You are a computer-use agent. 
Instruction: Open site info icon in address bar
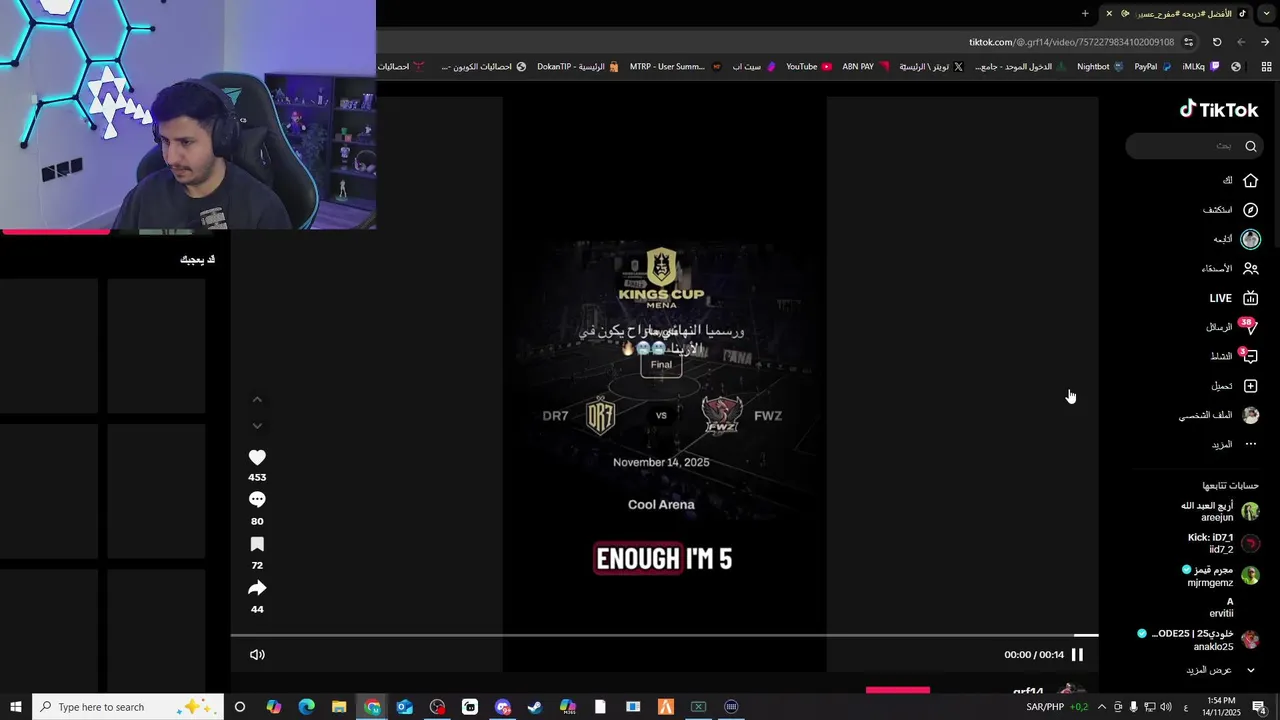(1188, 42)
